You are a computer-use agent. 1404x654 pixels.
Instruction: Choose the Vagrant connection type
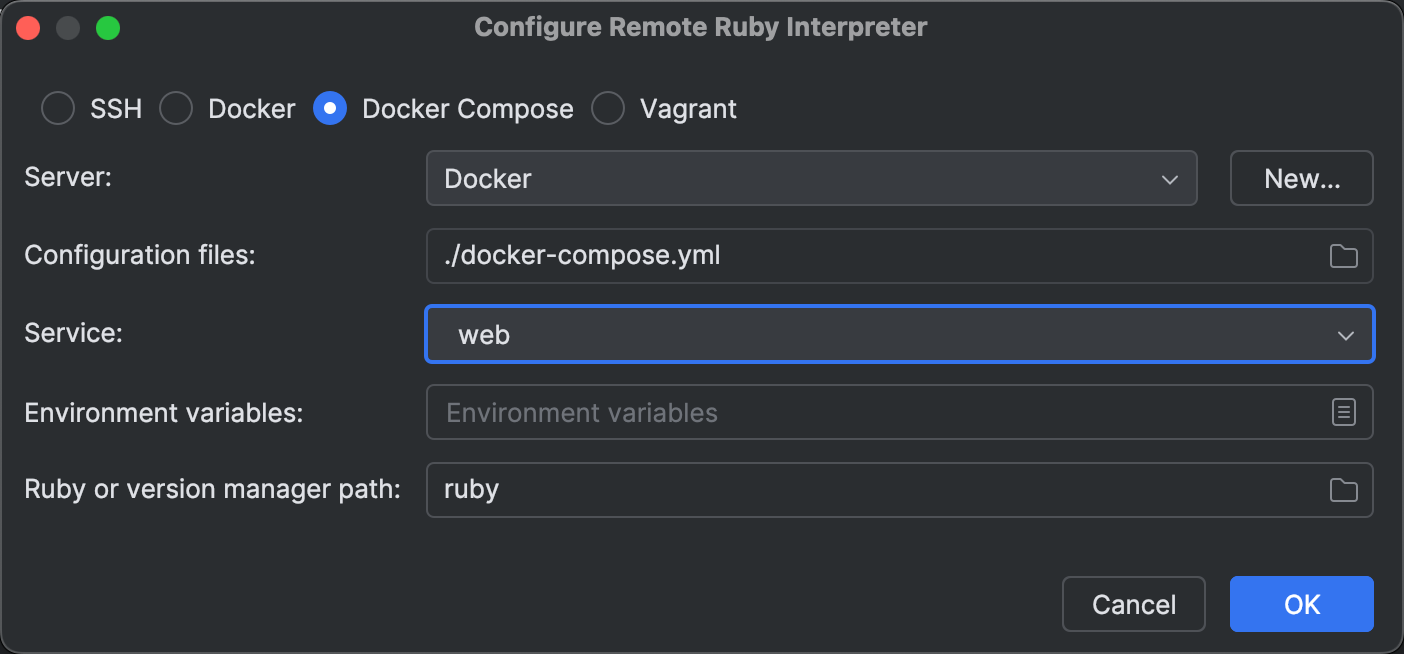coord(608,108)
